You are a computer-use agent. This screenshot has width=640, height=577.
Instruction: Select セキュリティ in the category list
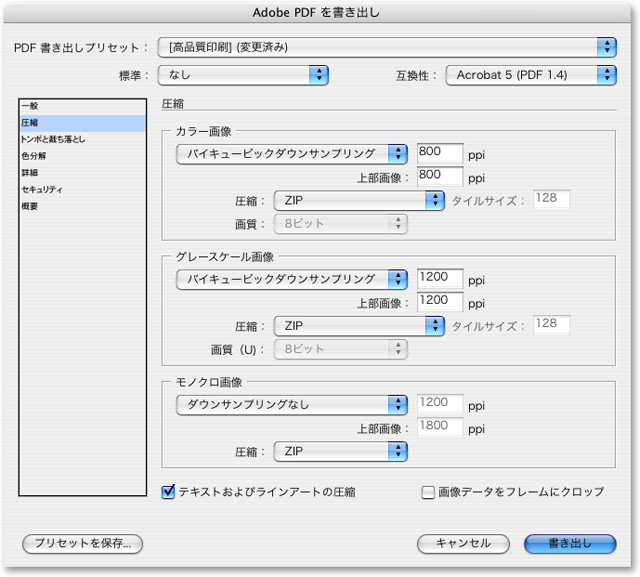[x=42, y=189]
